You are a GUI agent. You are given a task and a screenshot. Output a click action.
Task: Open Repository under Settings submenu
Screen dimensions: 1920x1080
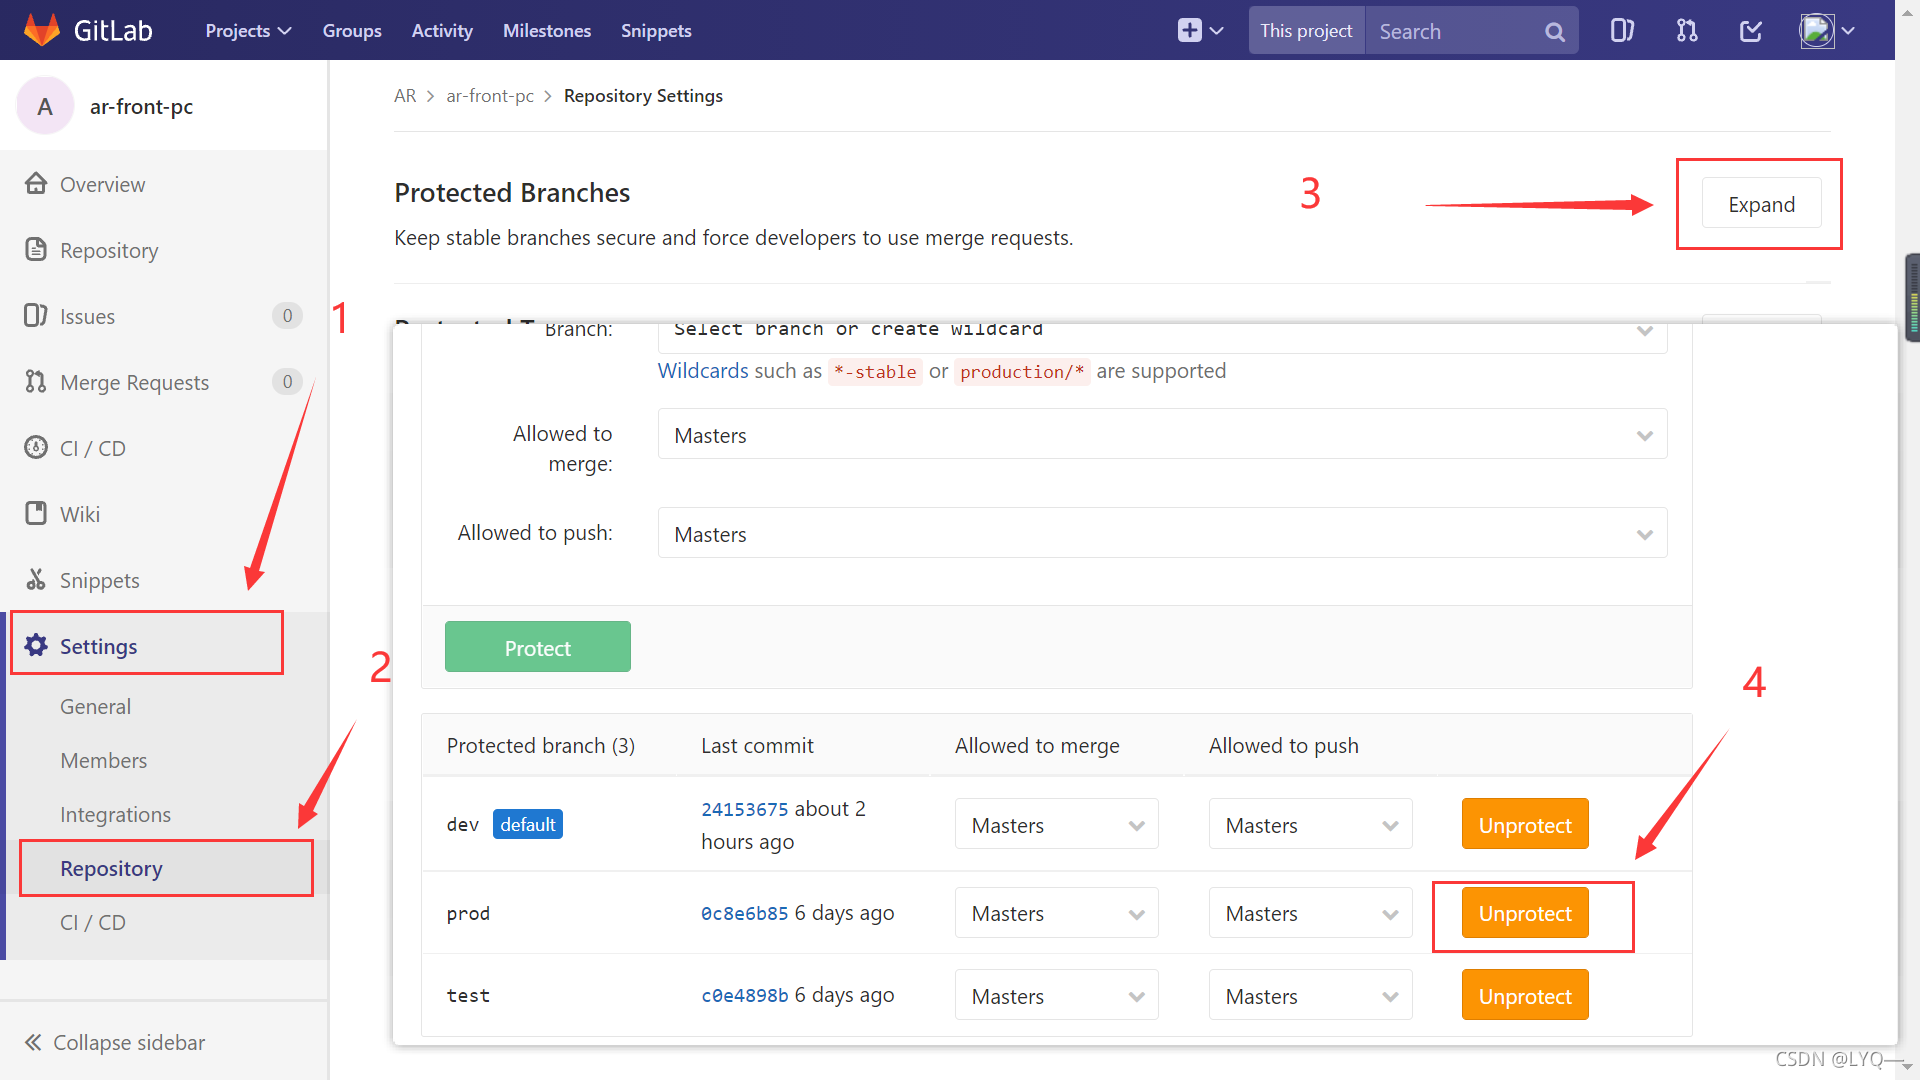click(x=111, y=868)
